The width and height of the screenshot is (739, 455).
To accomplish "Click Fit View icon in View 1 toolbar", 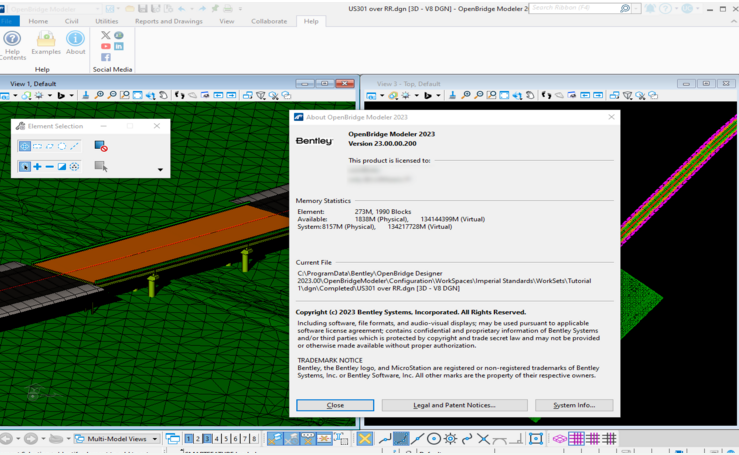I will [137, 95].
